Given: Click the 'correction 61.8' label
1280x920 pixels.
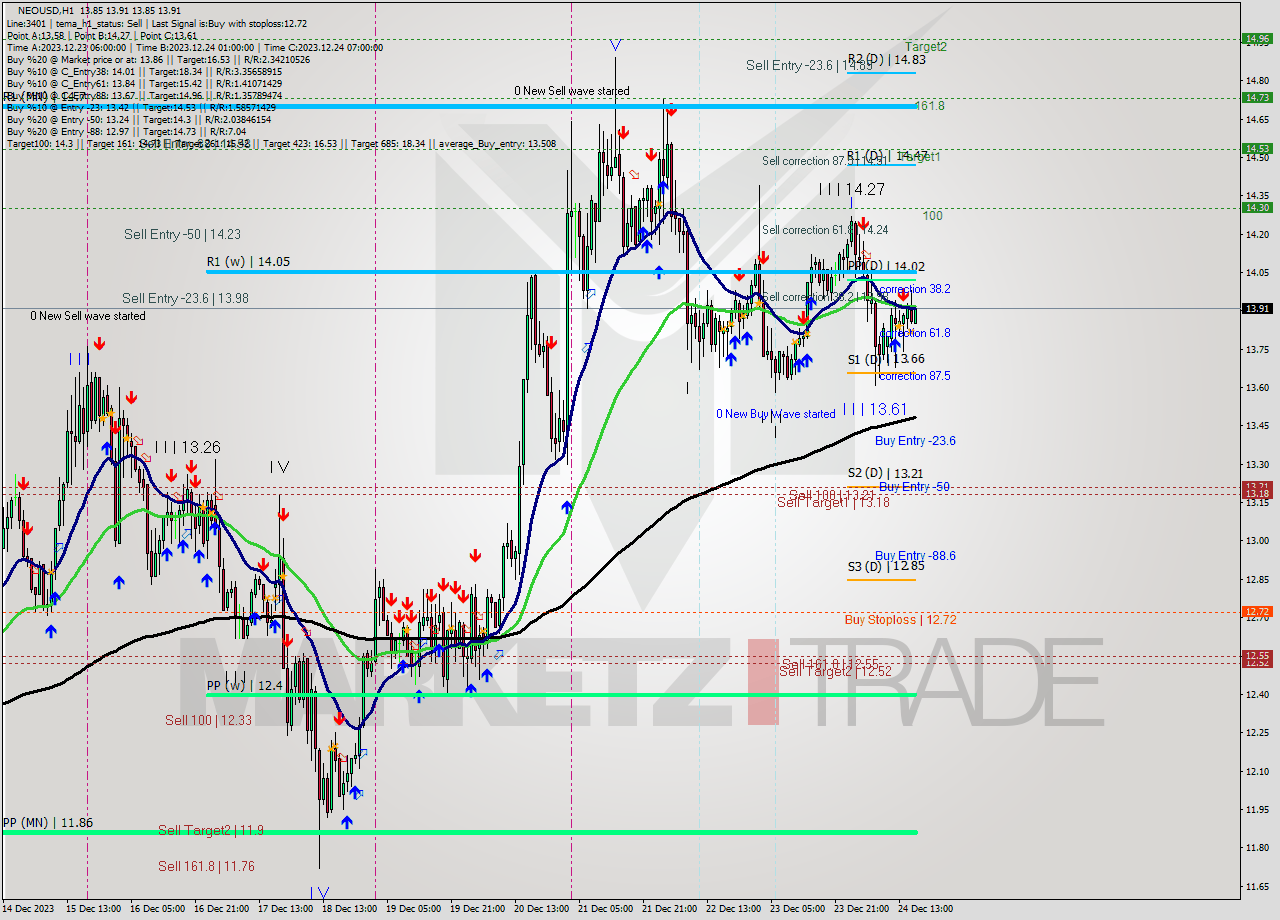Looking at the screenshot, I should click(x=915, y=332).
